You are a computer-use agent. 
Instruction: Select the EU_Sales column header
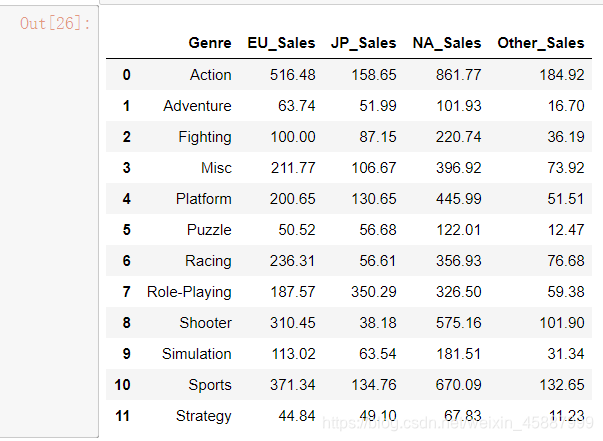281,43
